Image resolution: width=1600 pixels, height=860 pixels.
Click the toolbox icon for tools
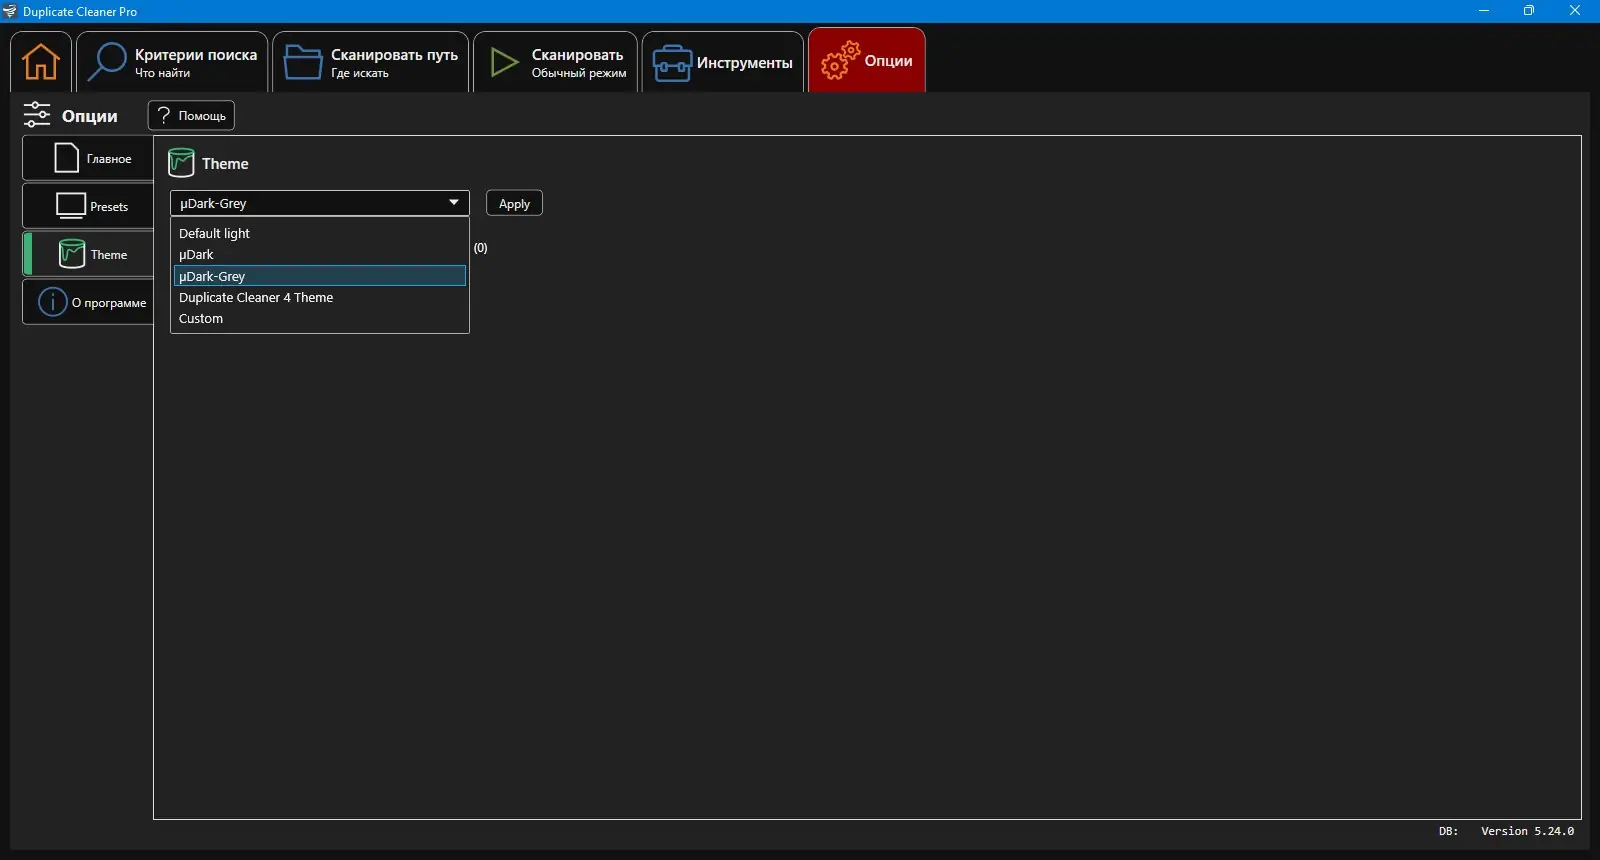672,63
